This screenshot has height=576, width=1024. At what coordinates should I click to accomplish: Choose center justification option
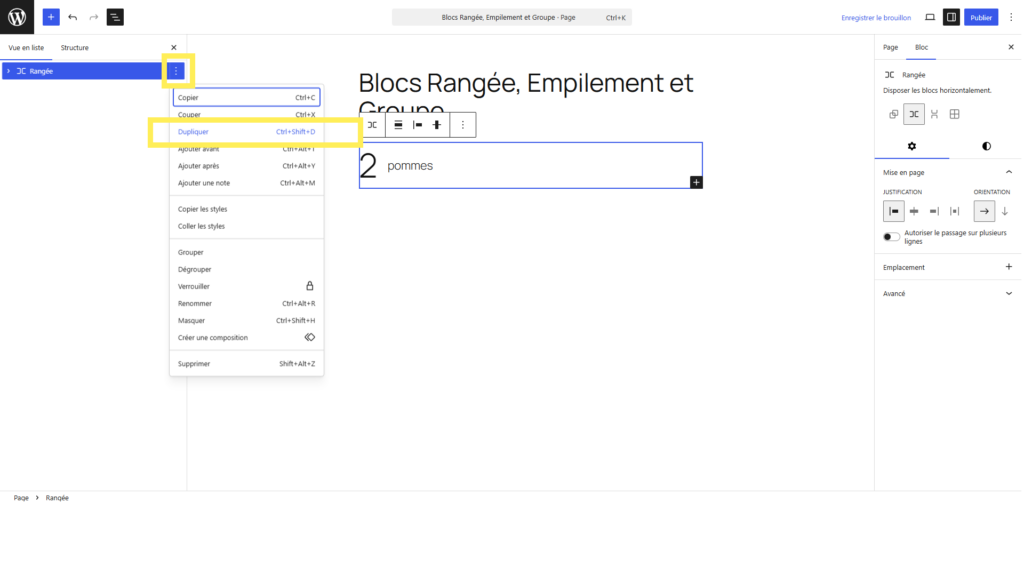[x=914, y=211]
